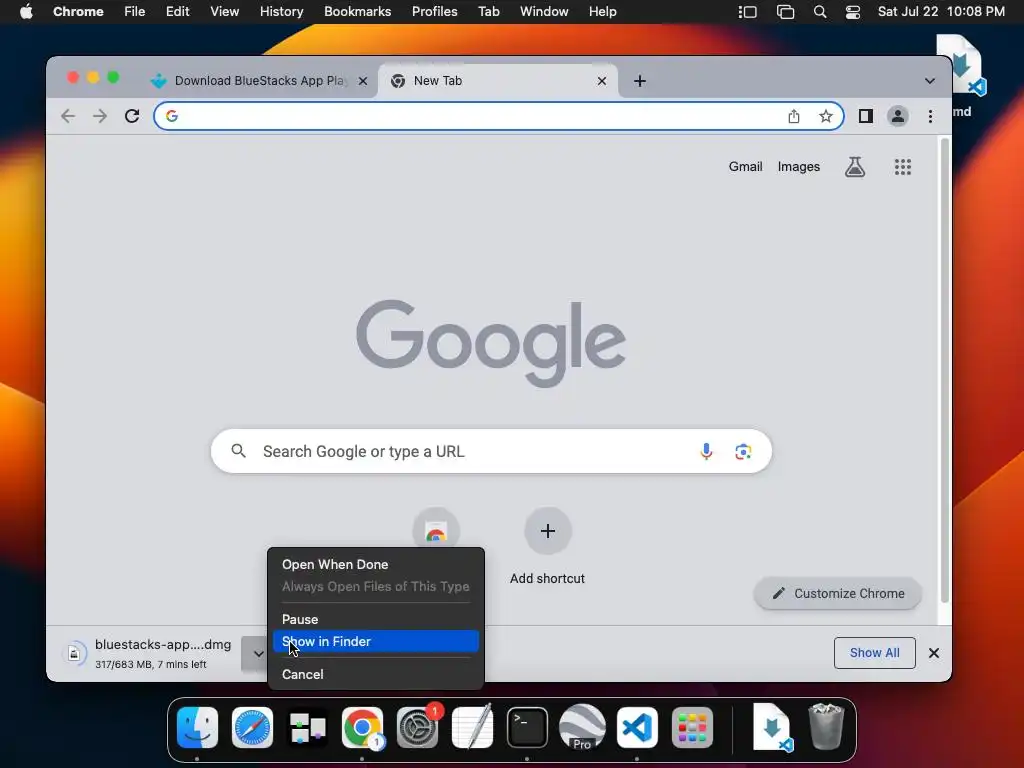Open Finder from the Dock

197,727
